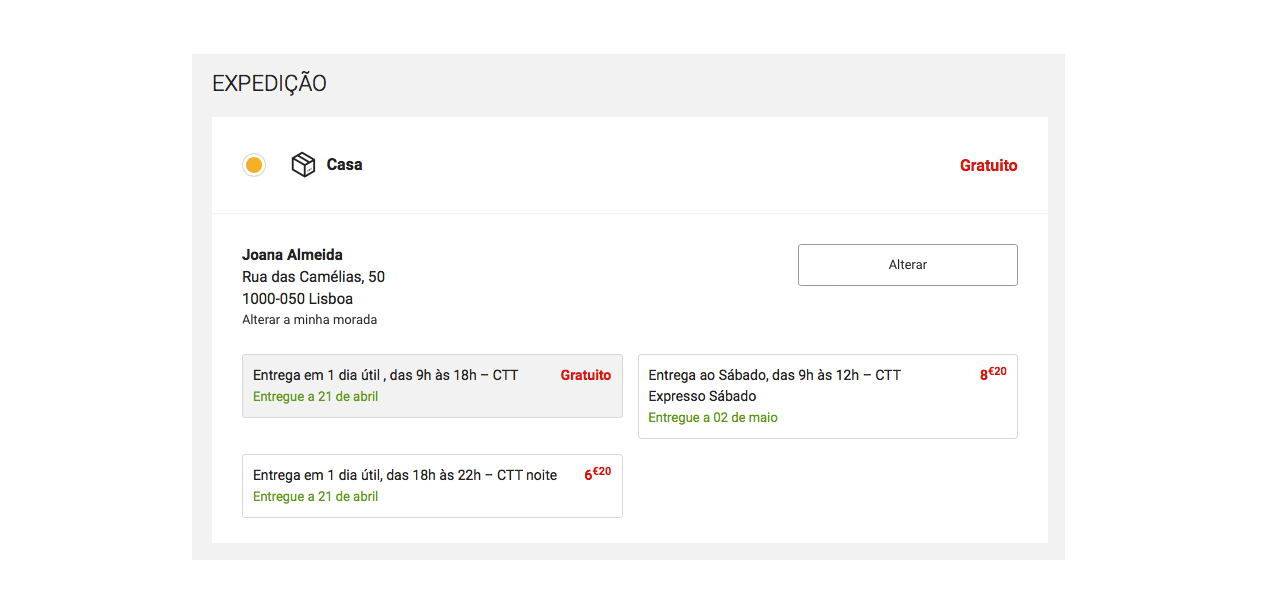Click the Casa shipping method label
This screenshot has width=1261, height=596.
tap(344, 165)
